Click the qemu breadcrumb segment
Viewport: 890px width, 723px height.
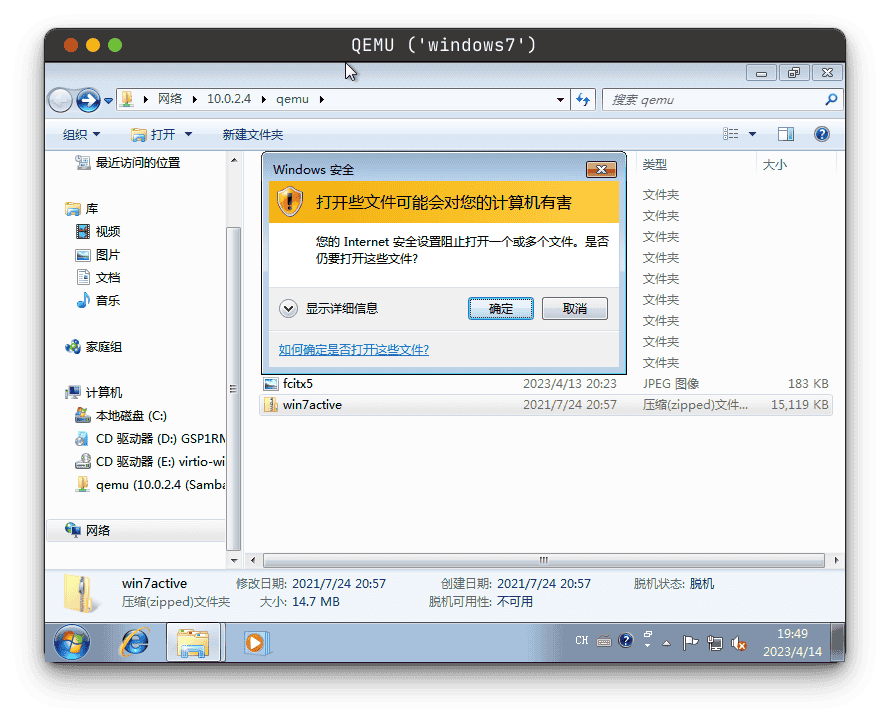(x=292, y=99)
